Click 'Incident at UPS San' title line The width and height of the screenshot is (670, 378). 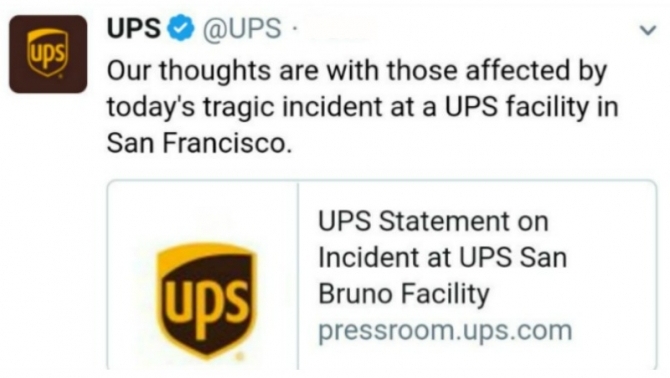click(x=443, y=258)
